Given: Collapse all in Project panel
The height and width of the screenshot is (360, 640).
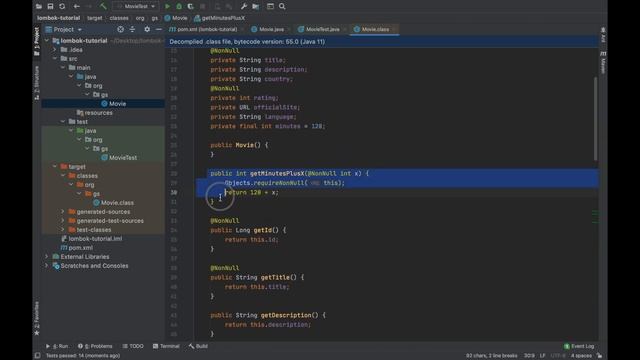Looking at the screenshot, I should tap(132, 29).
